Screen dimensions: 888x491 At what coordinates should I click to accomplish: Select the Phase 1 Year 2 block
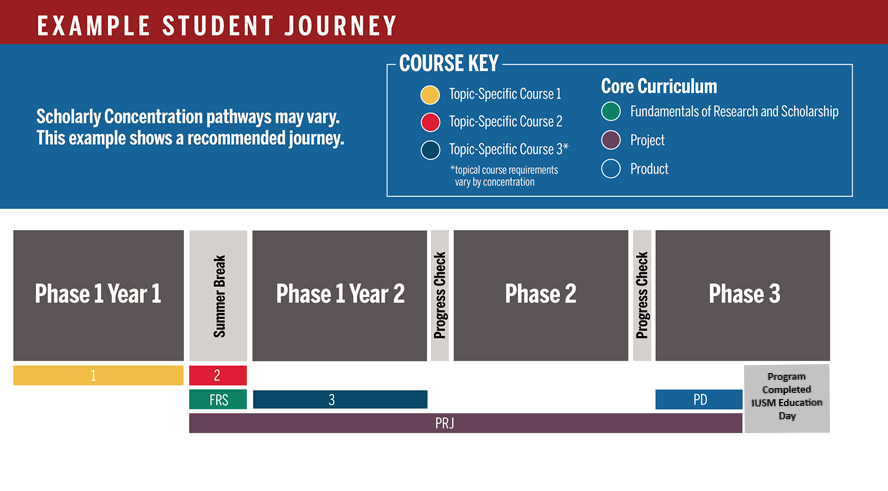point(340,295)
